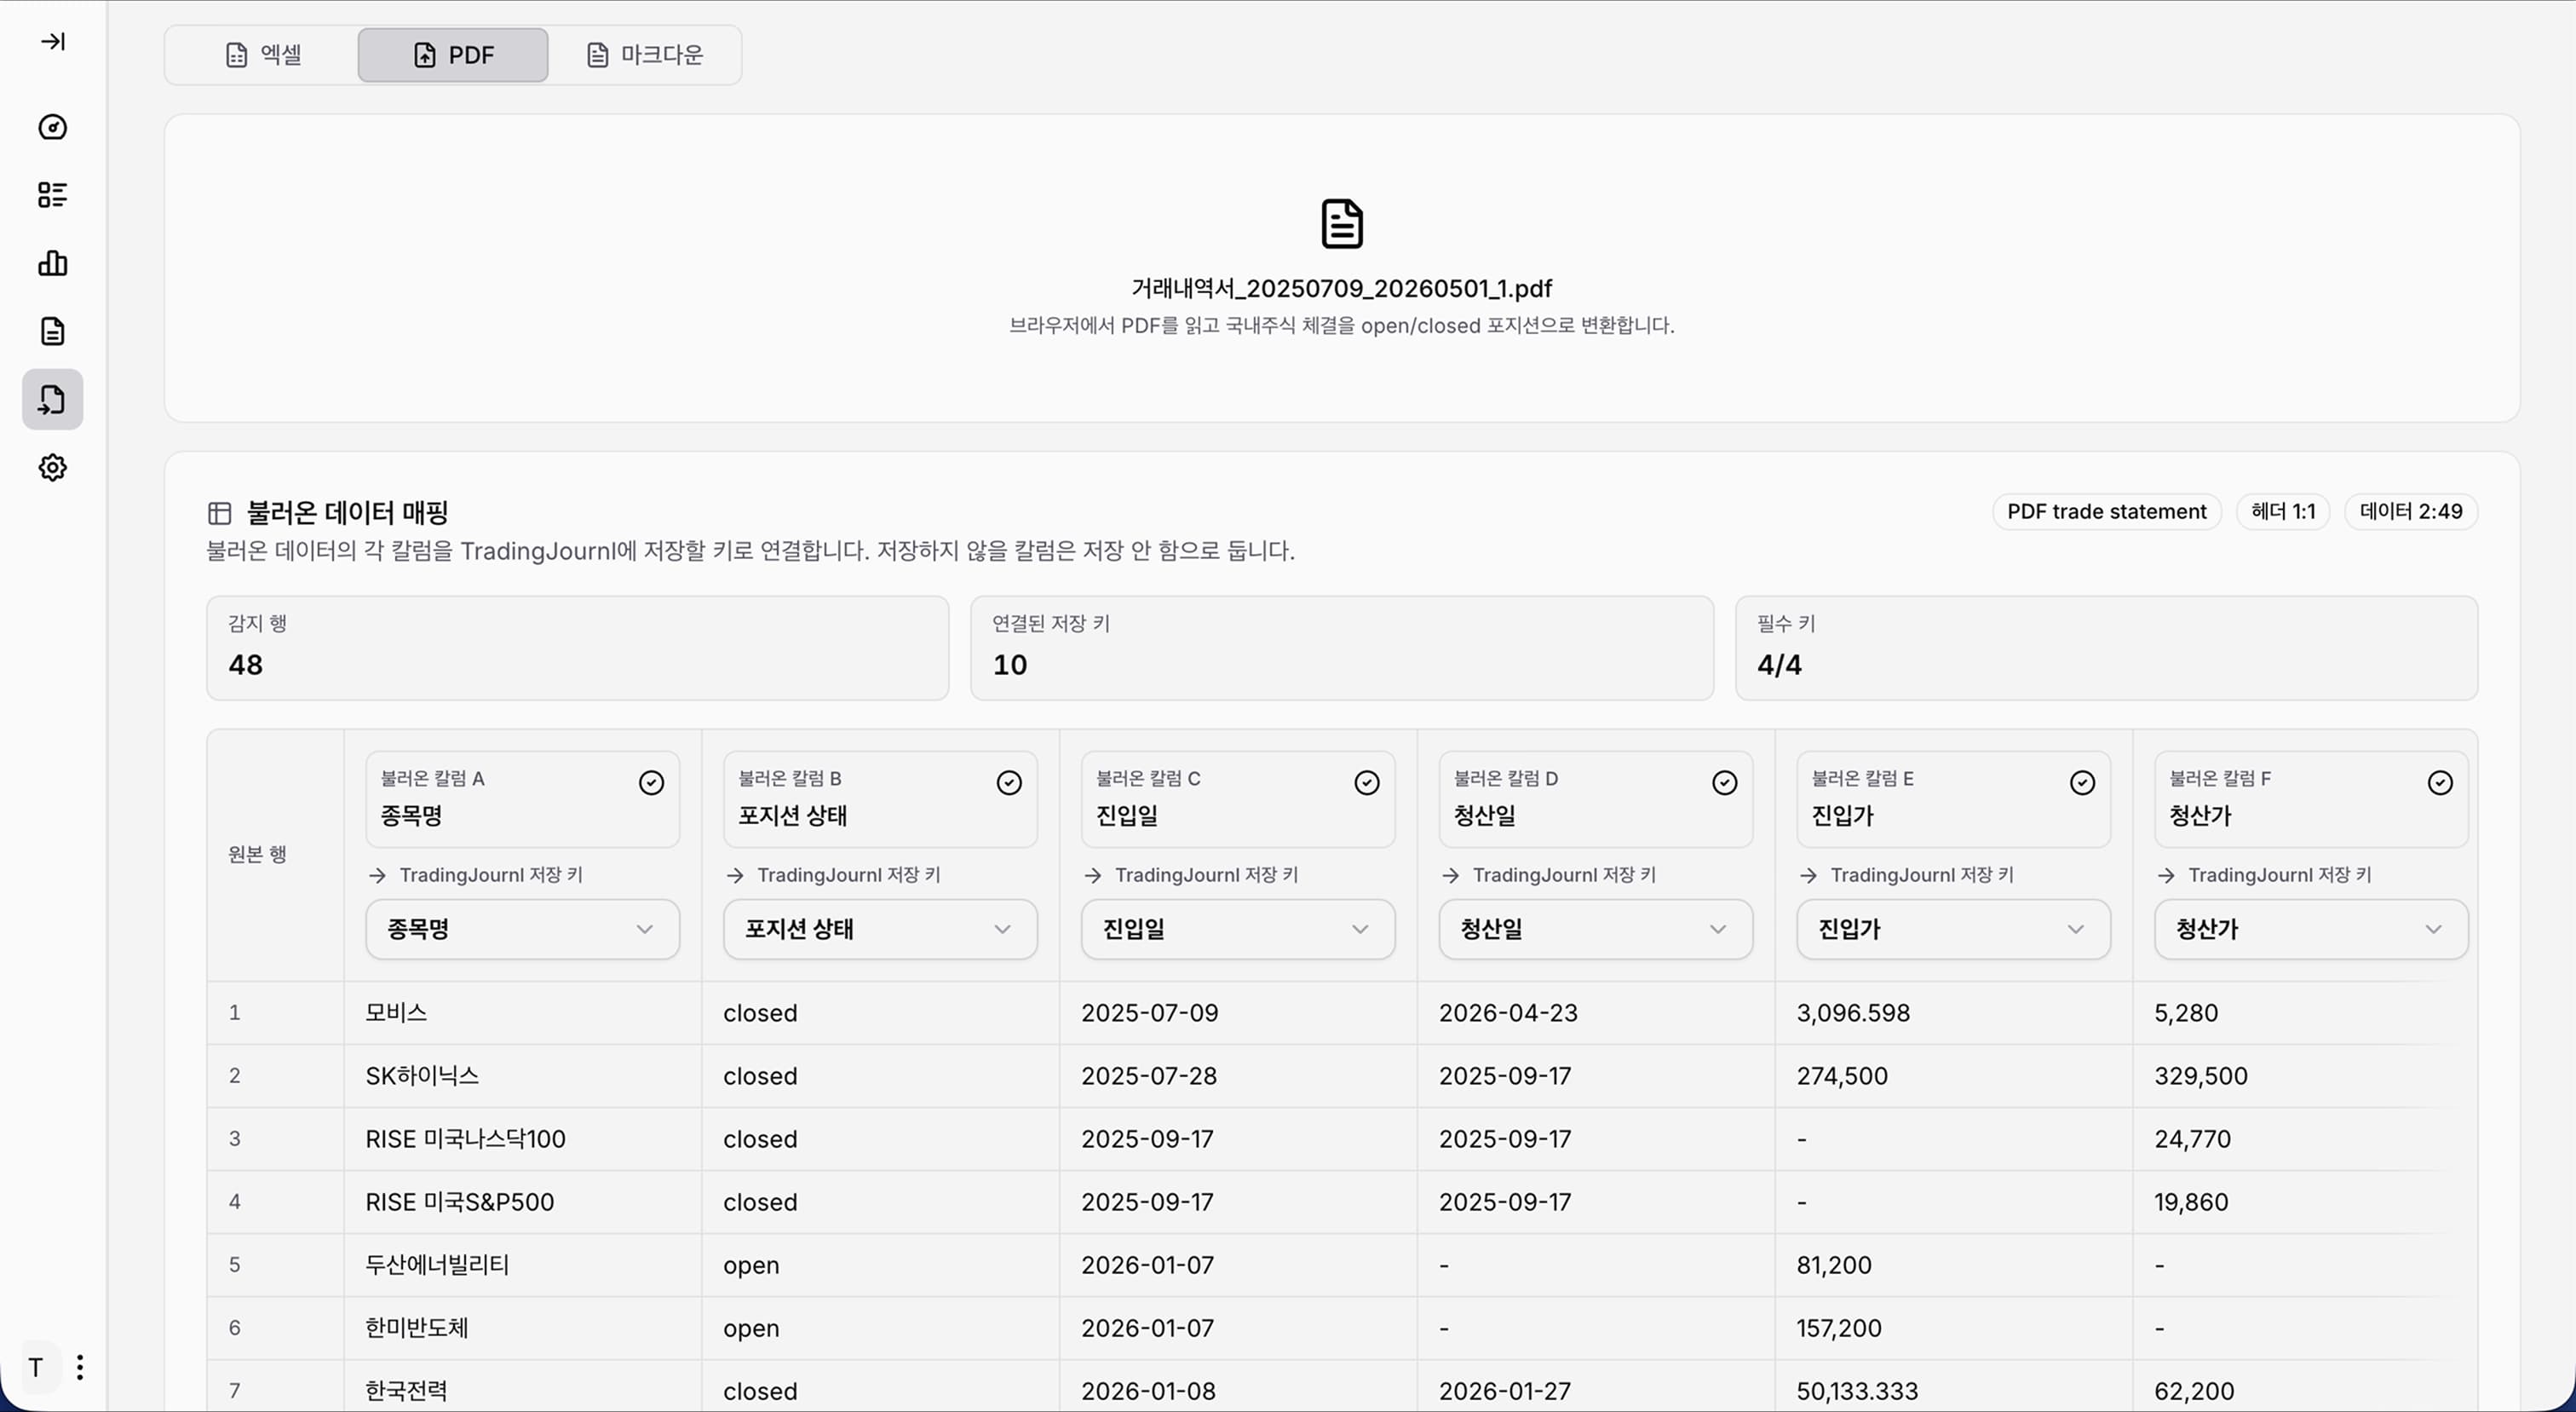Toggle check circle on column C 진입일
2576x1412 pixels.
pos(1367,782)
